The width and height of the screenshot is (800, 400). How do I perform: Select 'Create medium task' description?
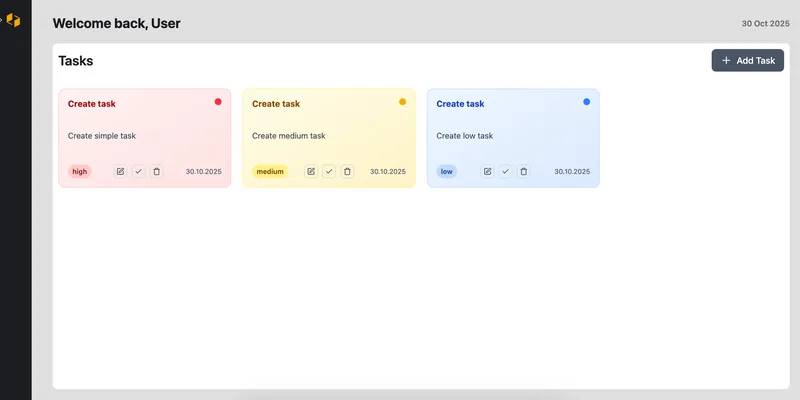click(x=289, y=136)
